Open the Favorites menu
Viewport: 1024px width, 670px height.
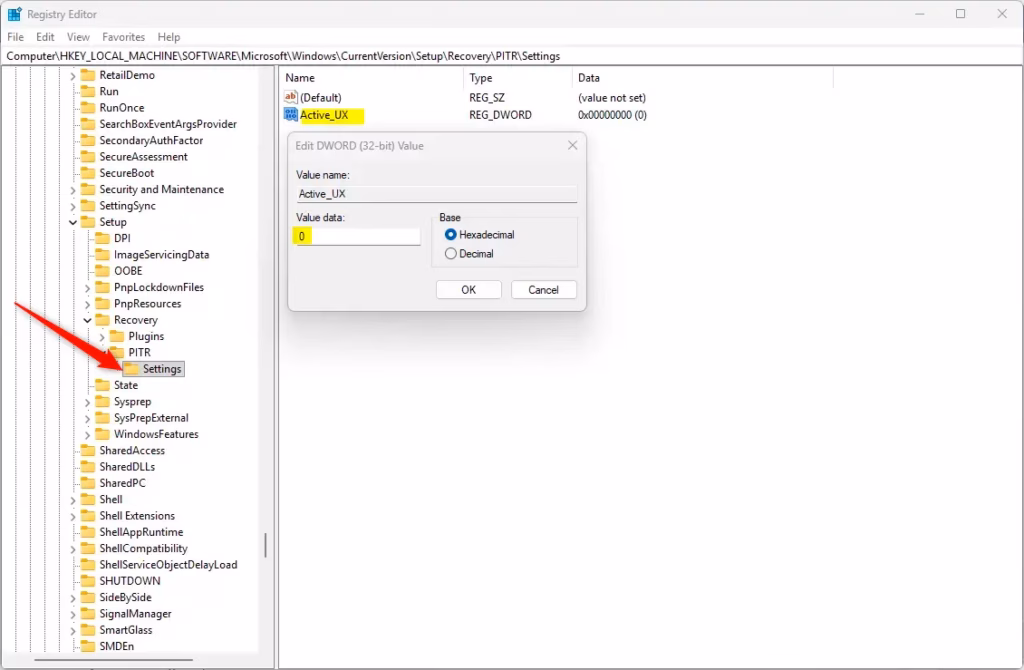pos(123,36)
